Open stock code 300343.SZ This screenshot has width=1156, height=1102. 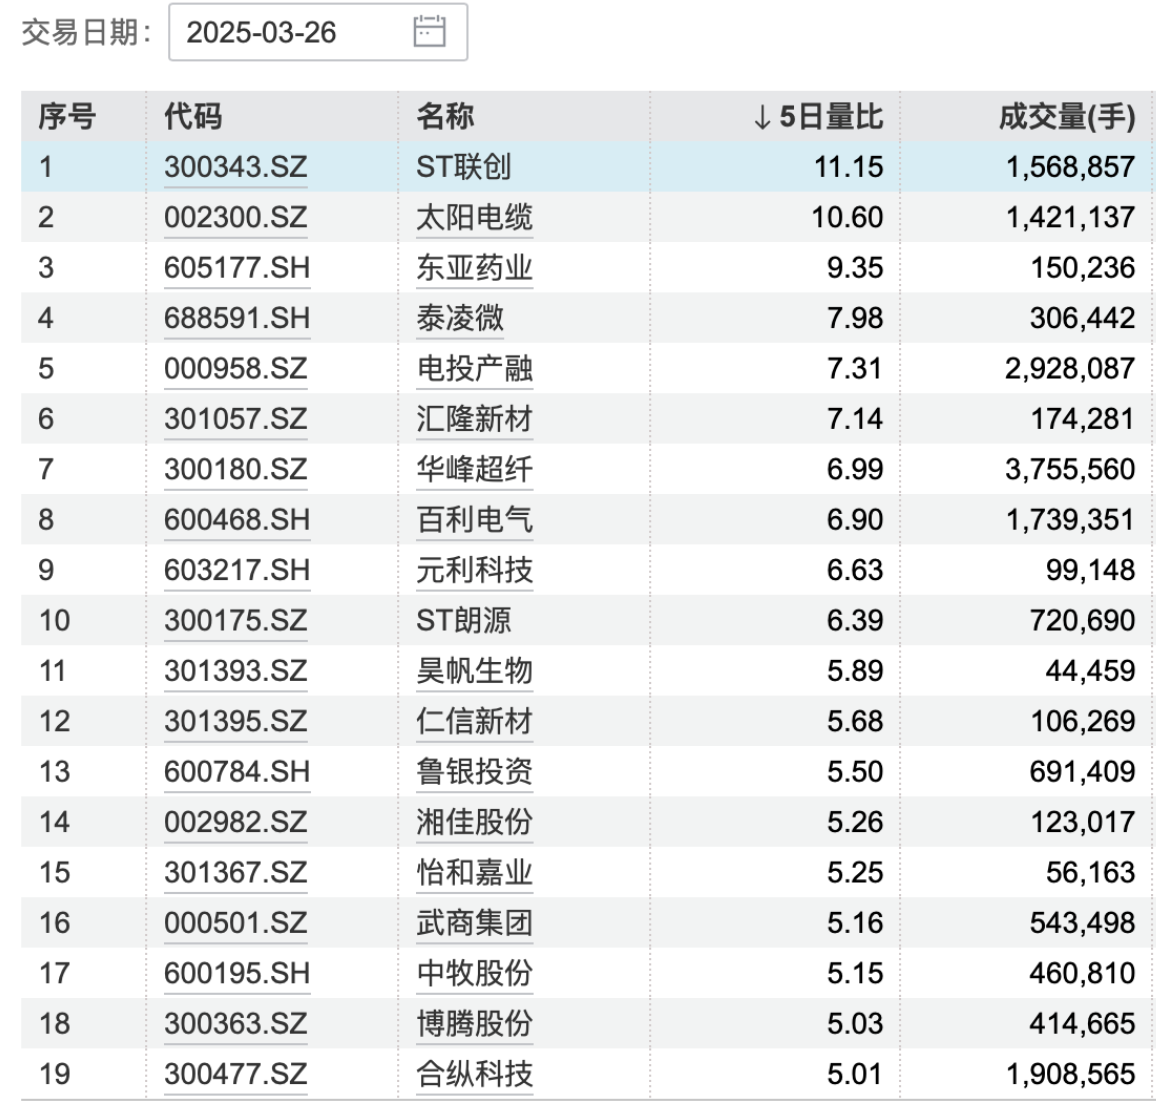pyautogui.click(x=235, y=167)
